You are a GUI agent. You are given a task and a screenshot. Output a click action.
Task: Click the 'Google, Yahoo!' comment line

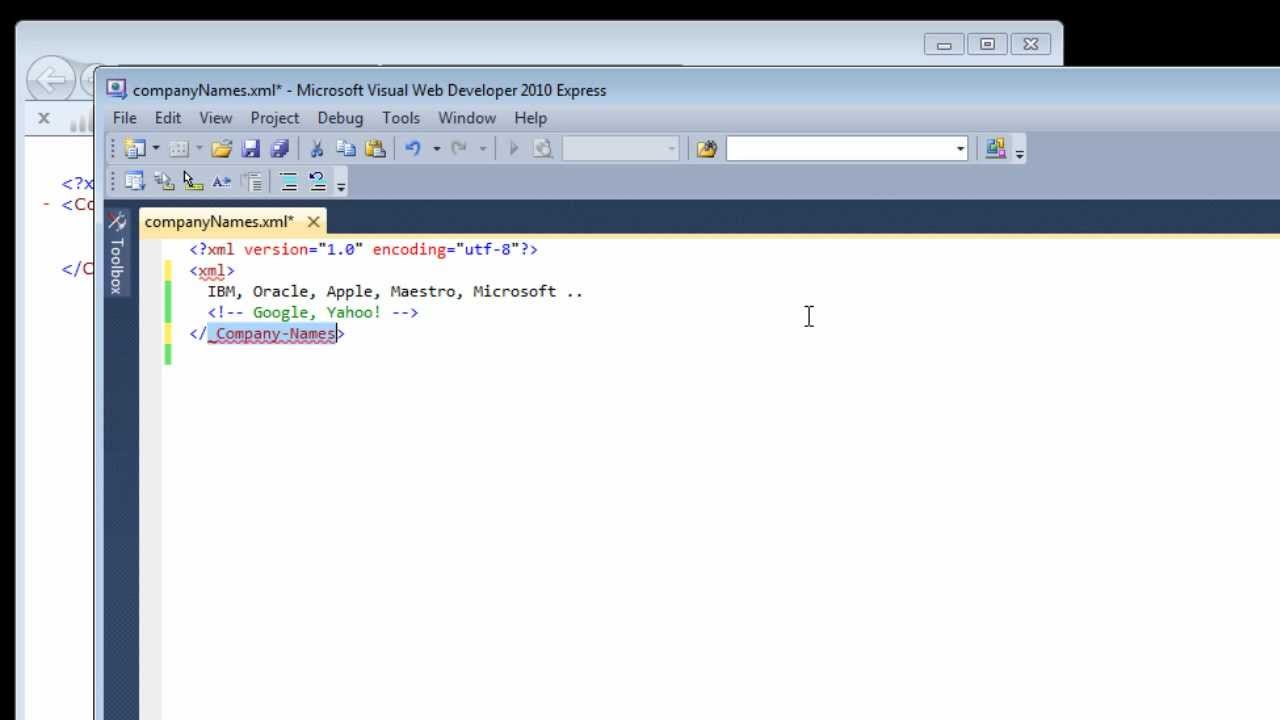pyautogui.click(x=313, y=312)
